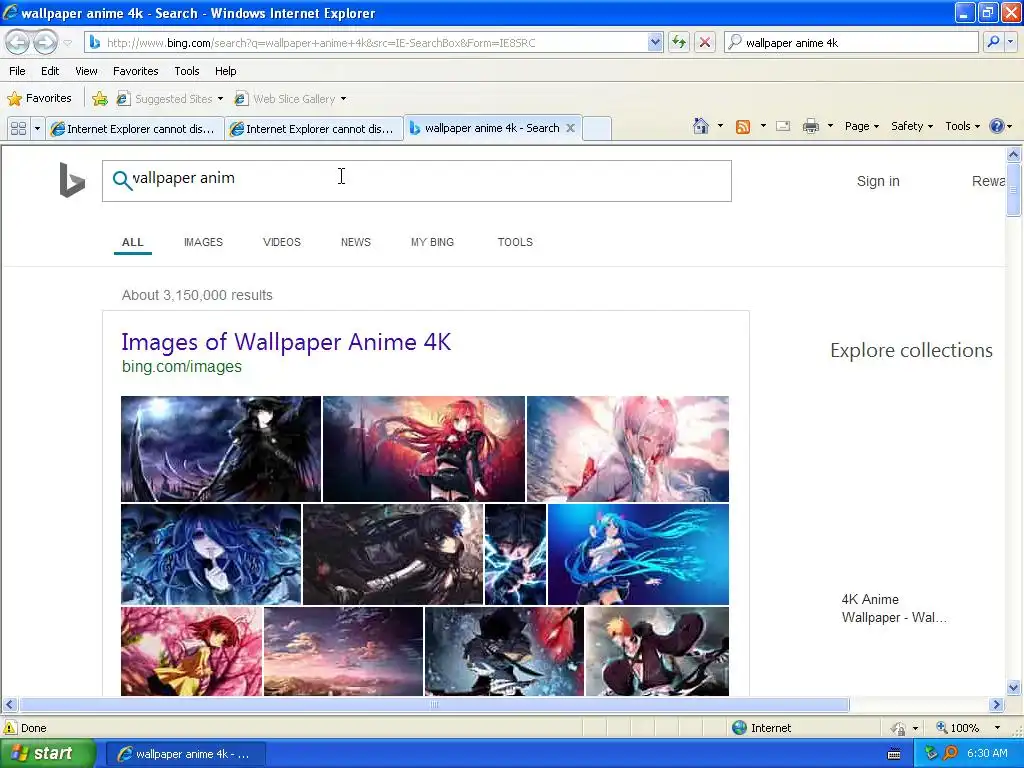Click the Home icon in command bar
The height and width of the screenshot is (768, 1024).
tap(701, 126)
